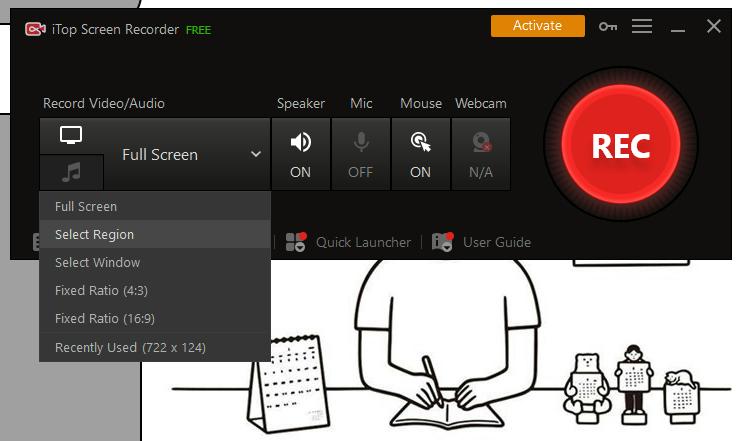The image size is (748, 441).
Task: Choose Full Screen from the dropdown list
Action: [x=155, y=206]
